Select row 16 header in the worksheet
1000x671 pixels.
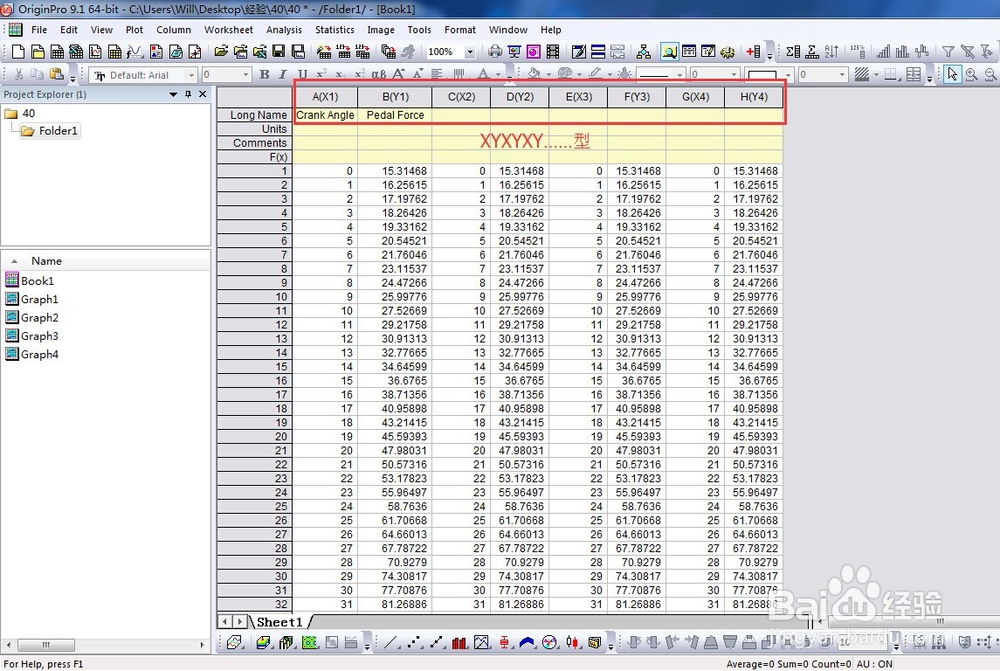pyautogui.click(x=254, y=381)
